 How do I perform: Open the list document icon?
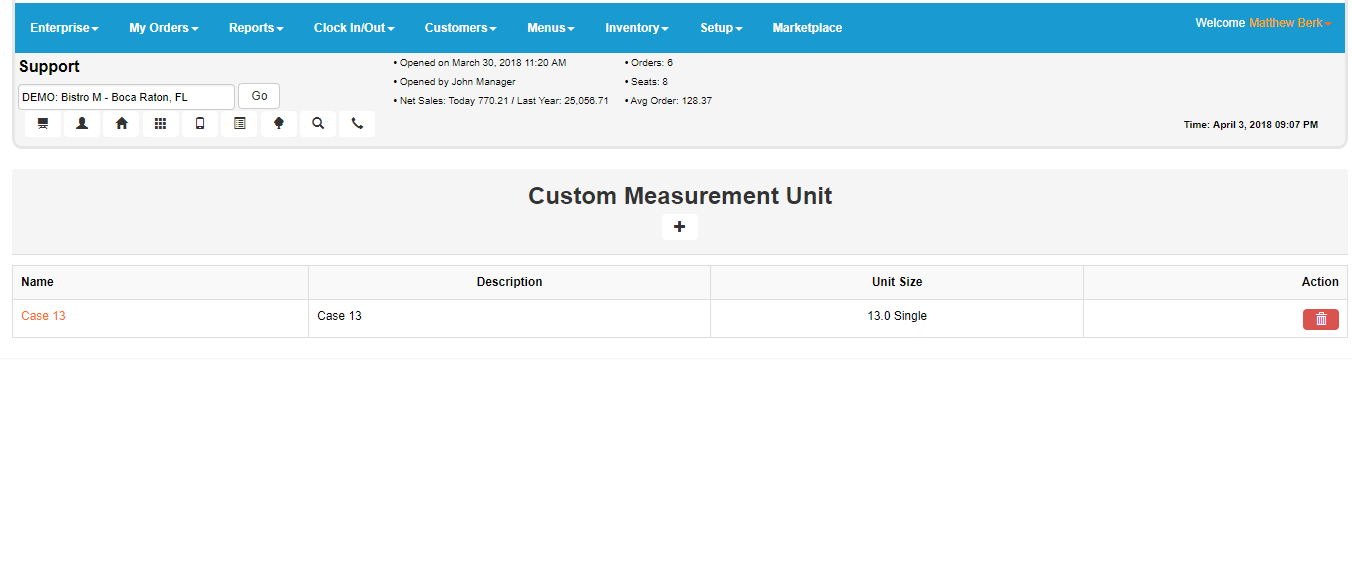click(x=239, y=124)
